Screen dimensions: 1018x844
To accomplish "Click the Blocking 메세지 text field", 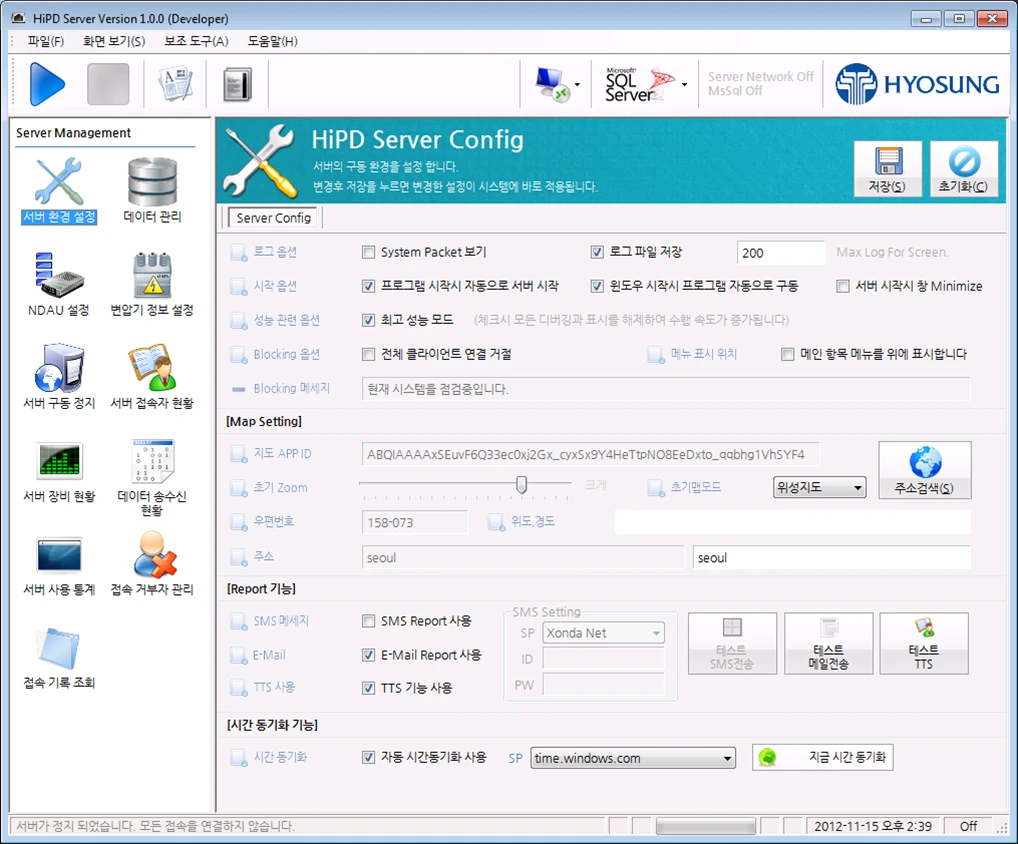I will [665, 390].
